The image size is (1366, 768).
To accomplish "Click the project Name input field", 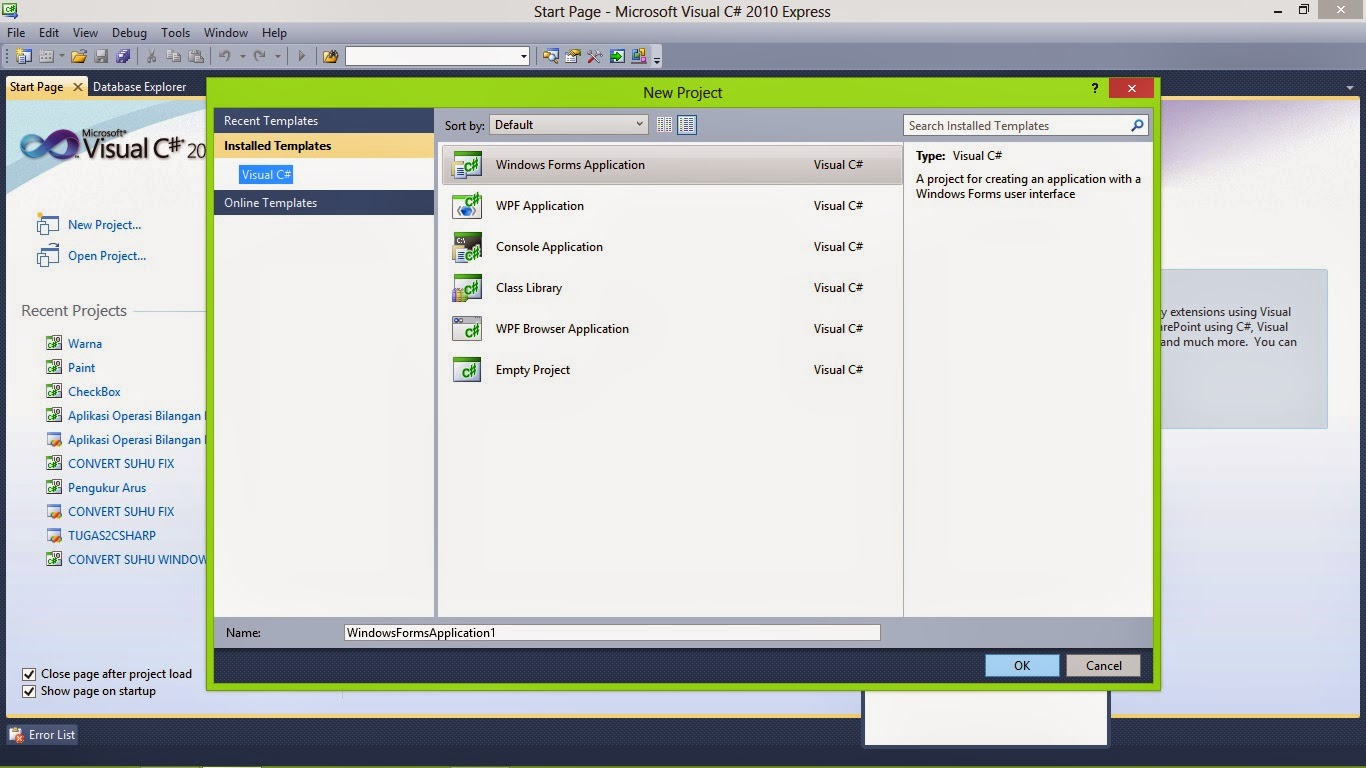I will pos(612,632).
